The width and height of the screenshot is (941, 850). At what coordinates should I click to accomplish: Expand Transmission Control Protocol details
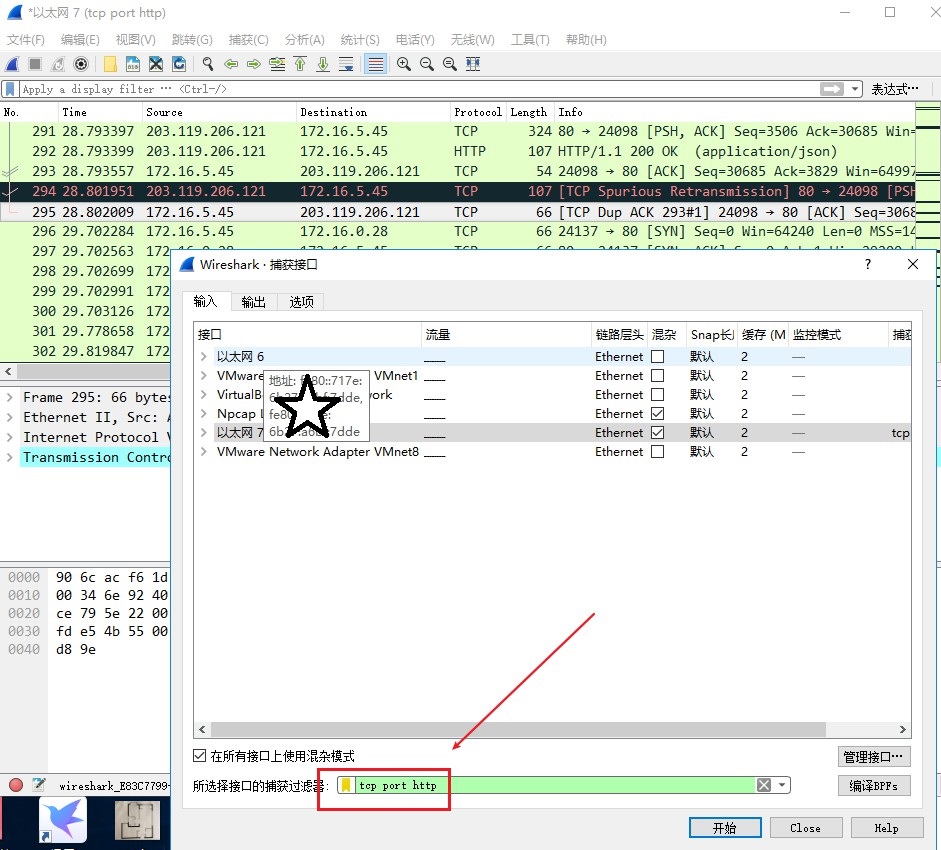click(x=10, y=457)
